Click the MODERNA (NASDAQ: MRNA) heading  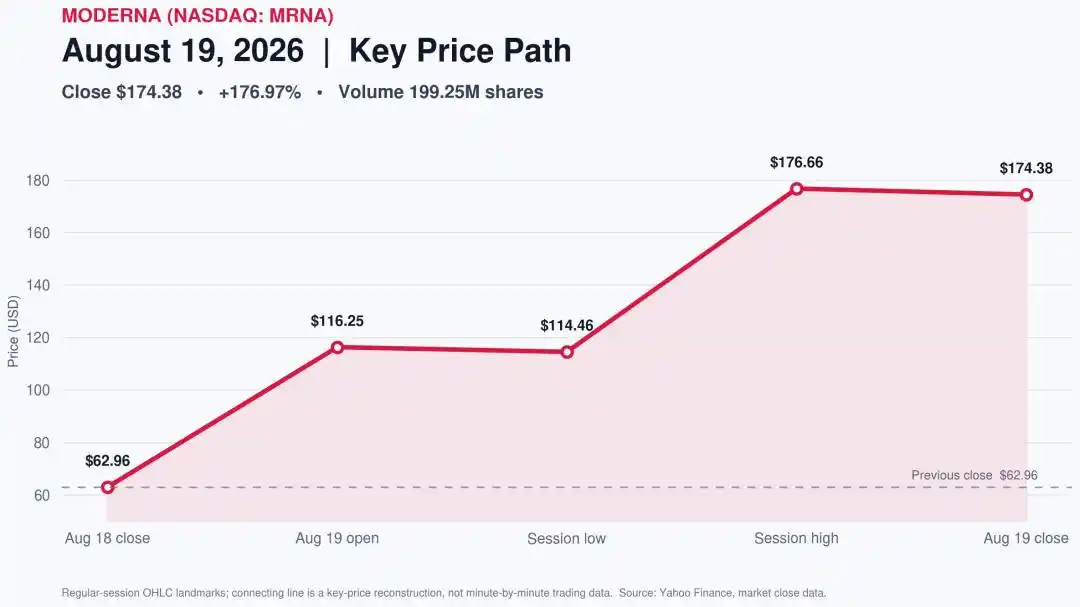198,15
